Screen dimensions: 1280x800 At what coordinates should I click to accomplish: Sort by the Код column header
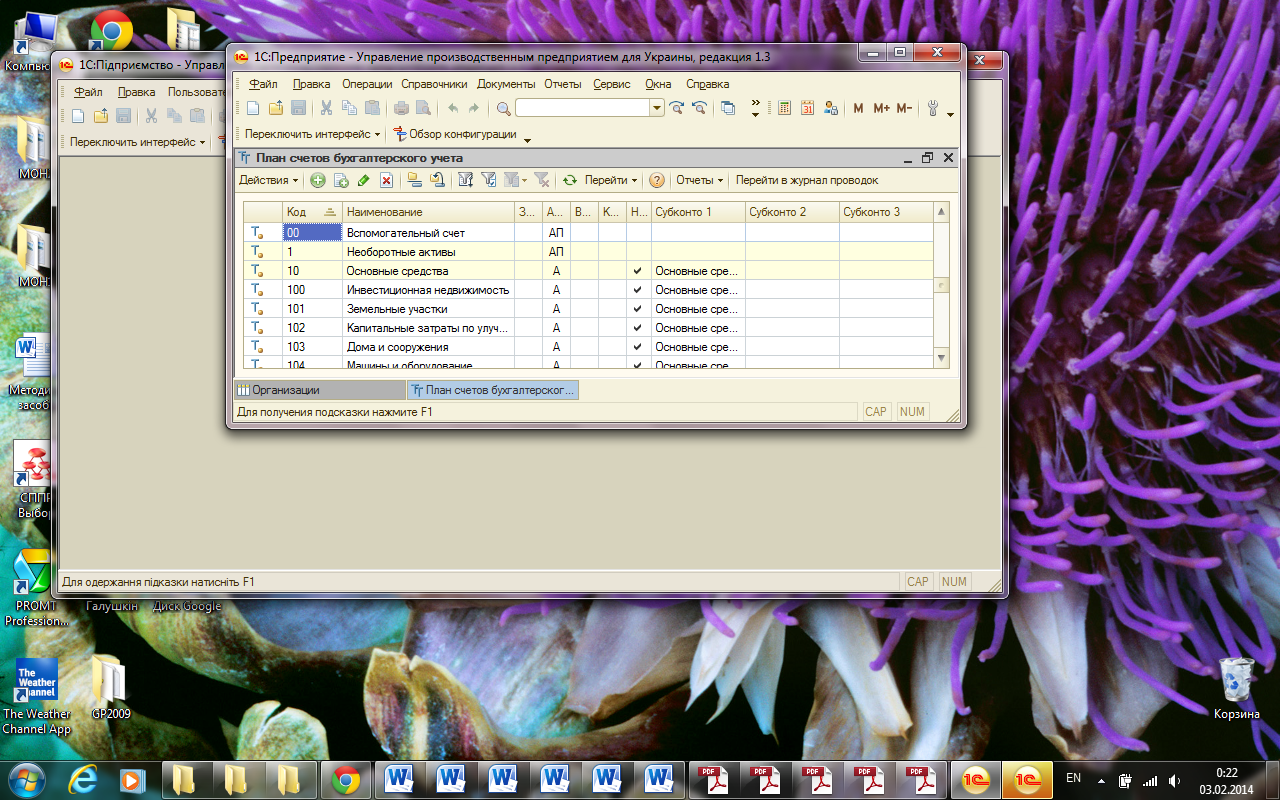point(313,212)
